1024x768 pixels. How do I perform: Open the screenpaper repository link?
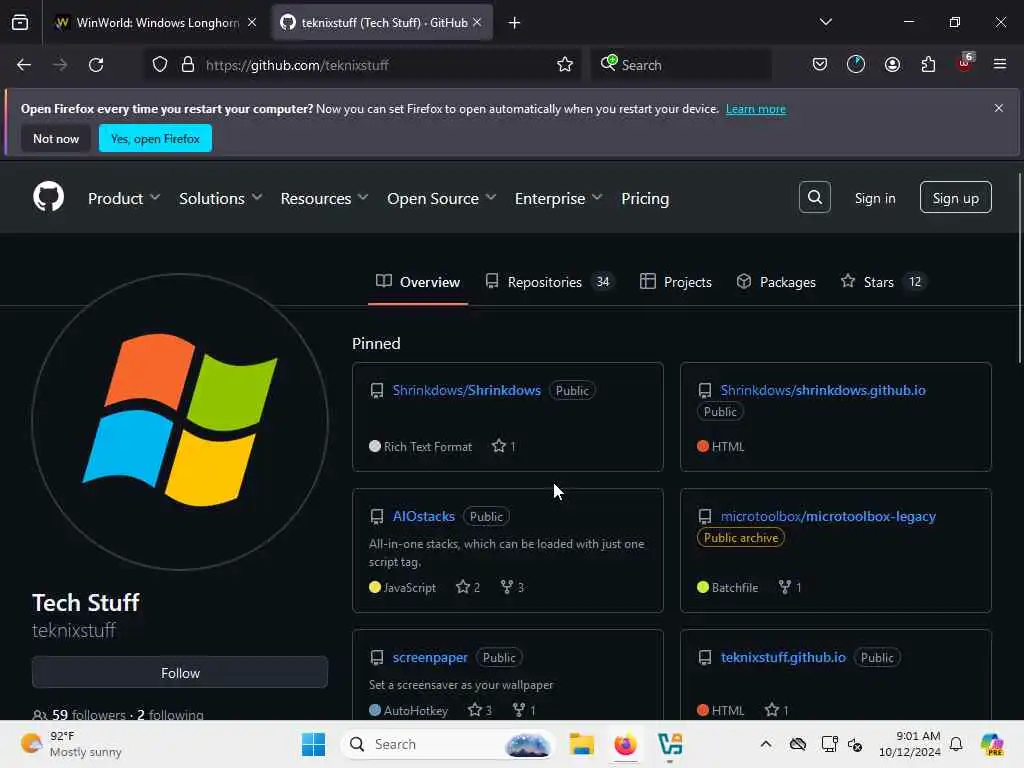(430, 657)
